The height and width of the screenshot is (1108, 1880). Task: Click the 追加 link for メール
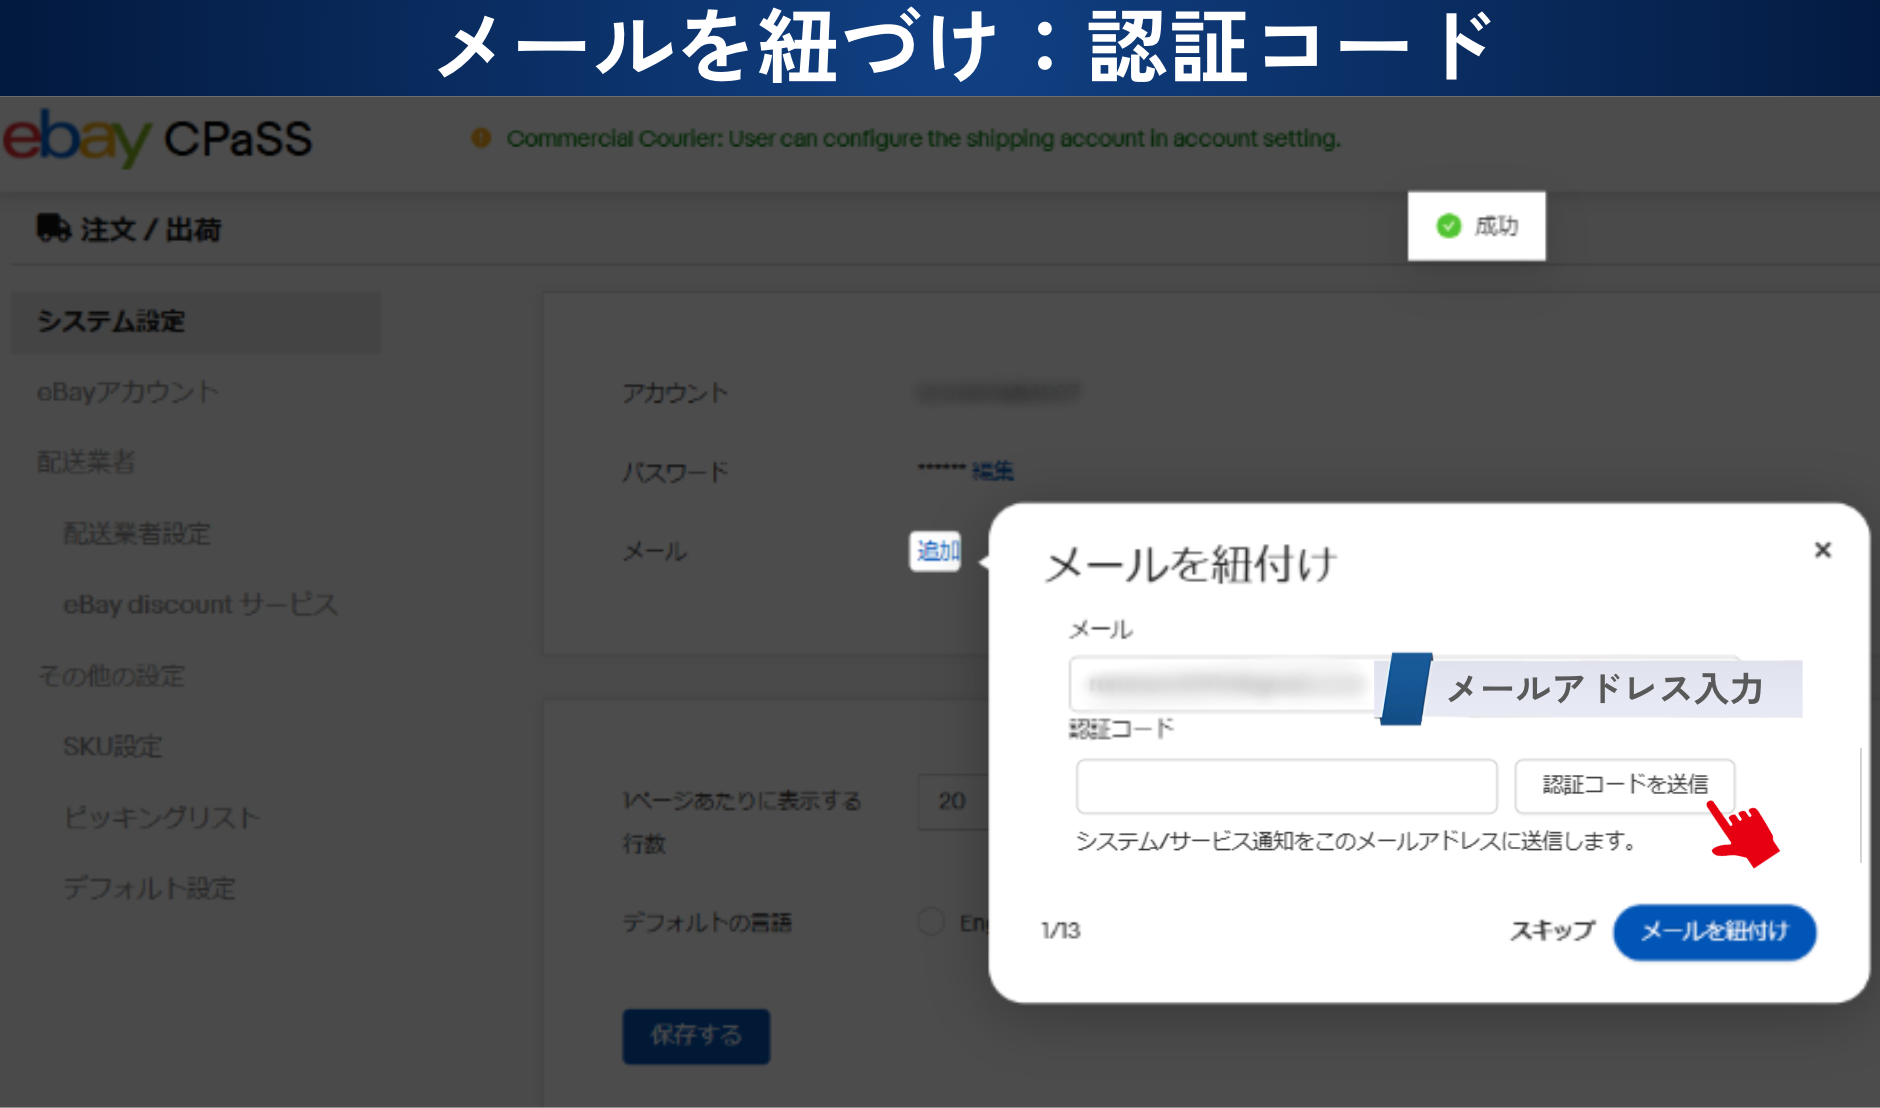pos(936,551)
